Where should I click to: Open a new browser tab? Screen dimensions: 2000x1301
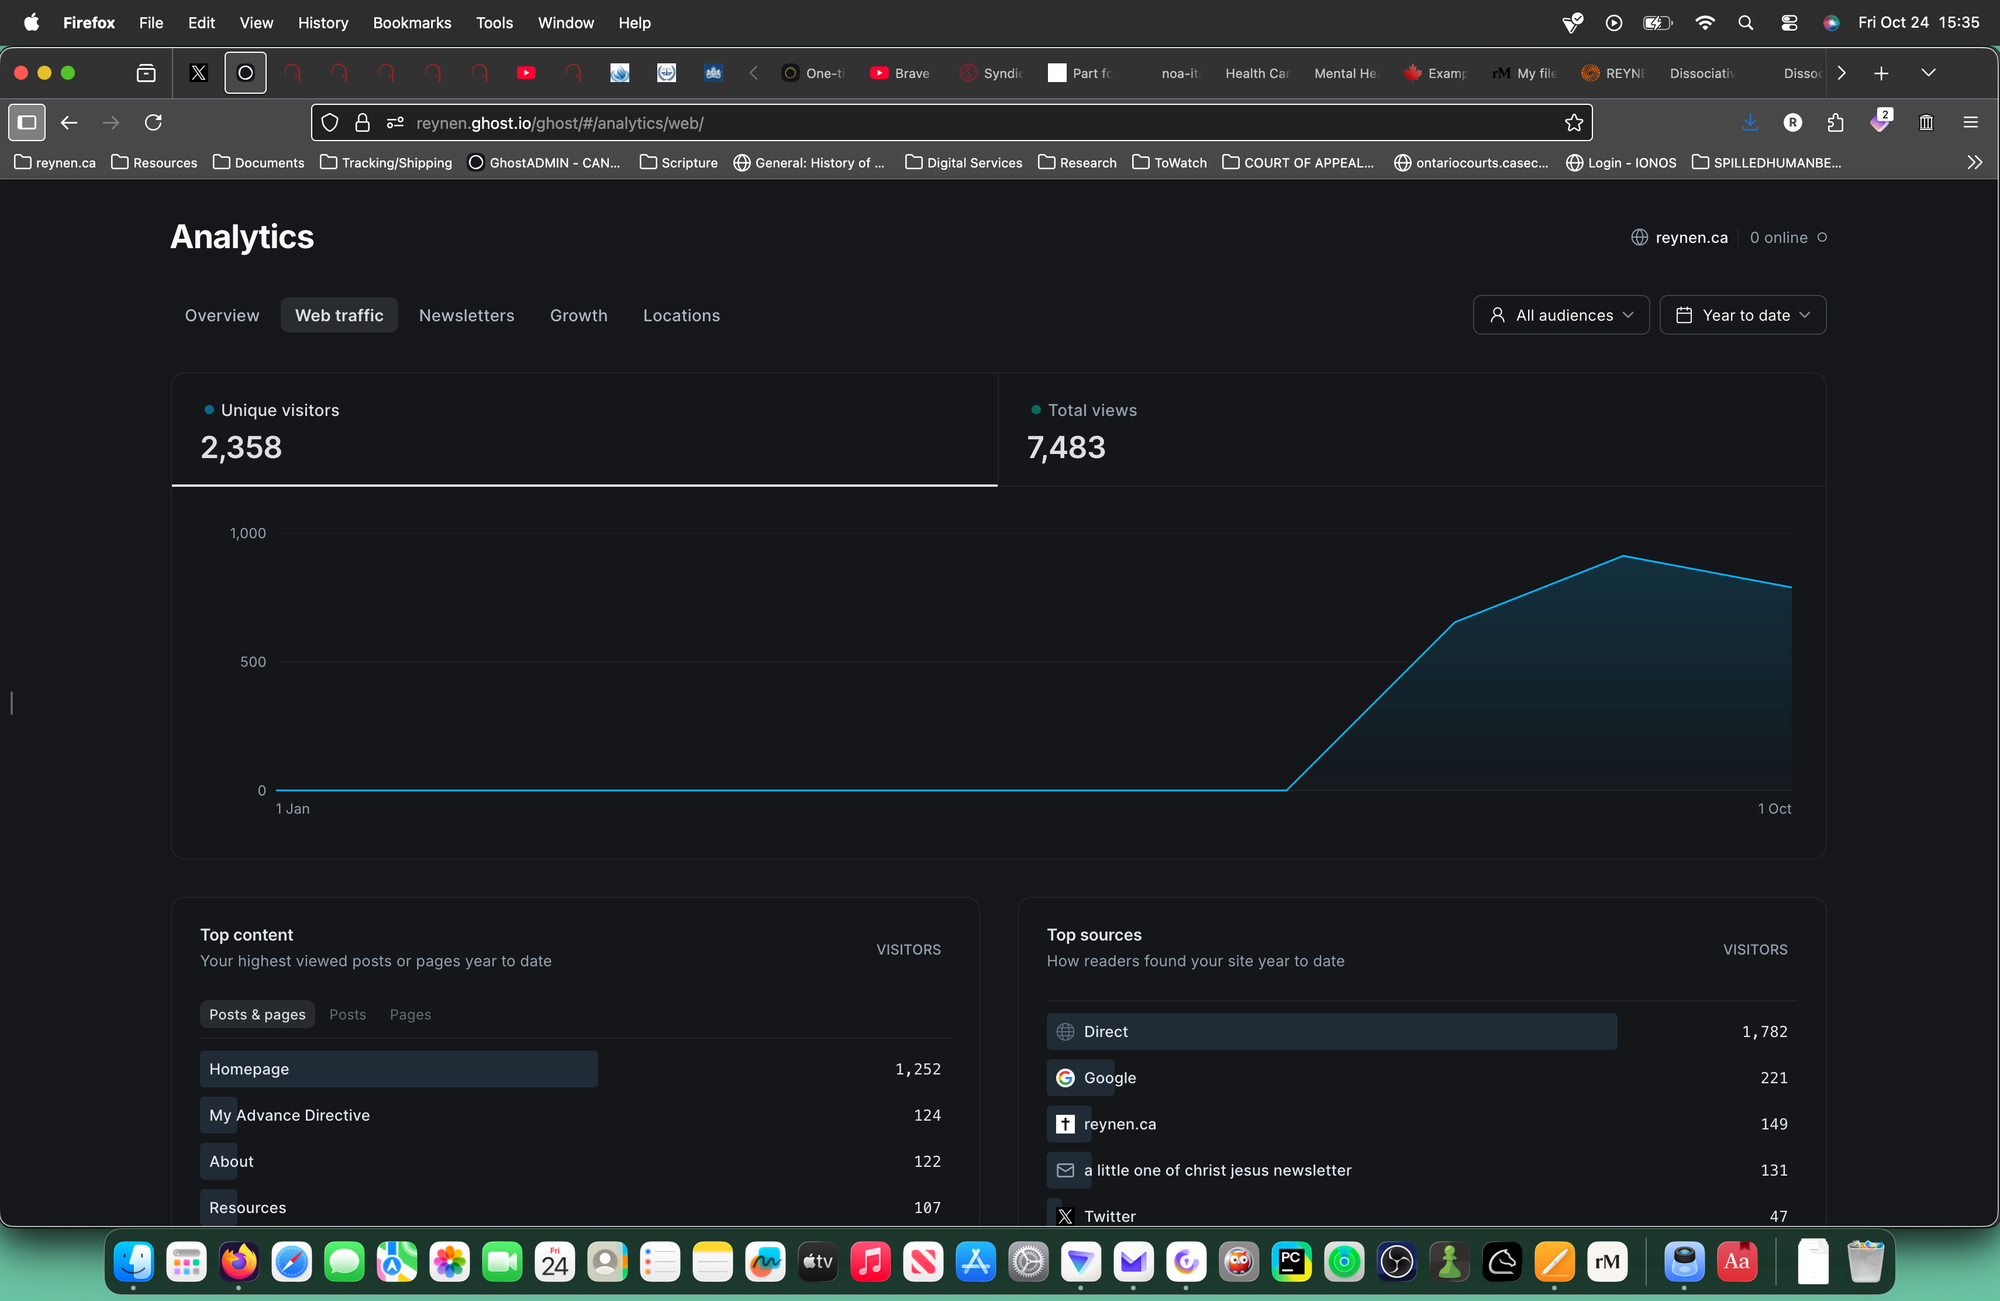coord(1881,73)
